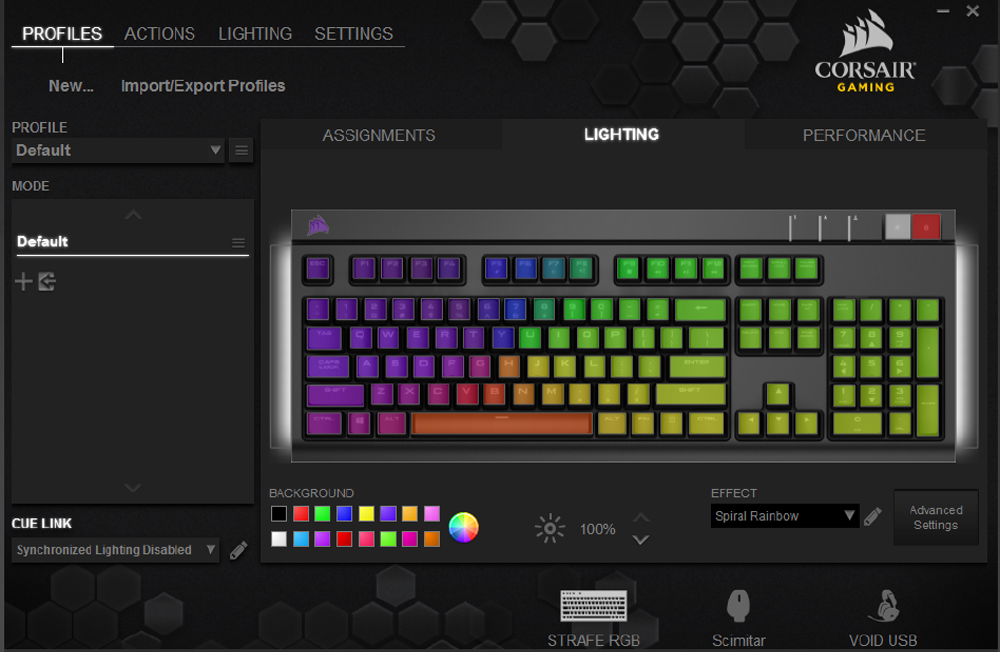The width and height of the screenshot is (1000, 652).
Task: Click the Corsair logo on keyboard
Action: [x=318, y=225]
